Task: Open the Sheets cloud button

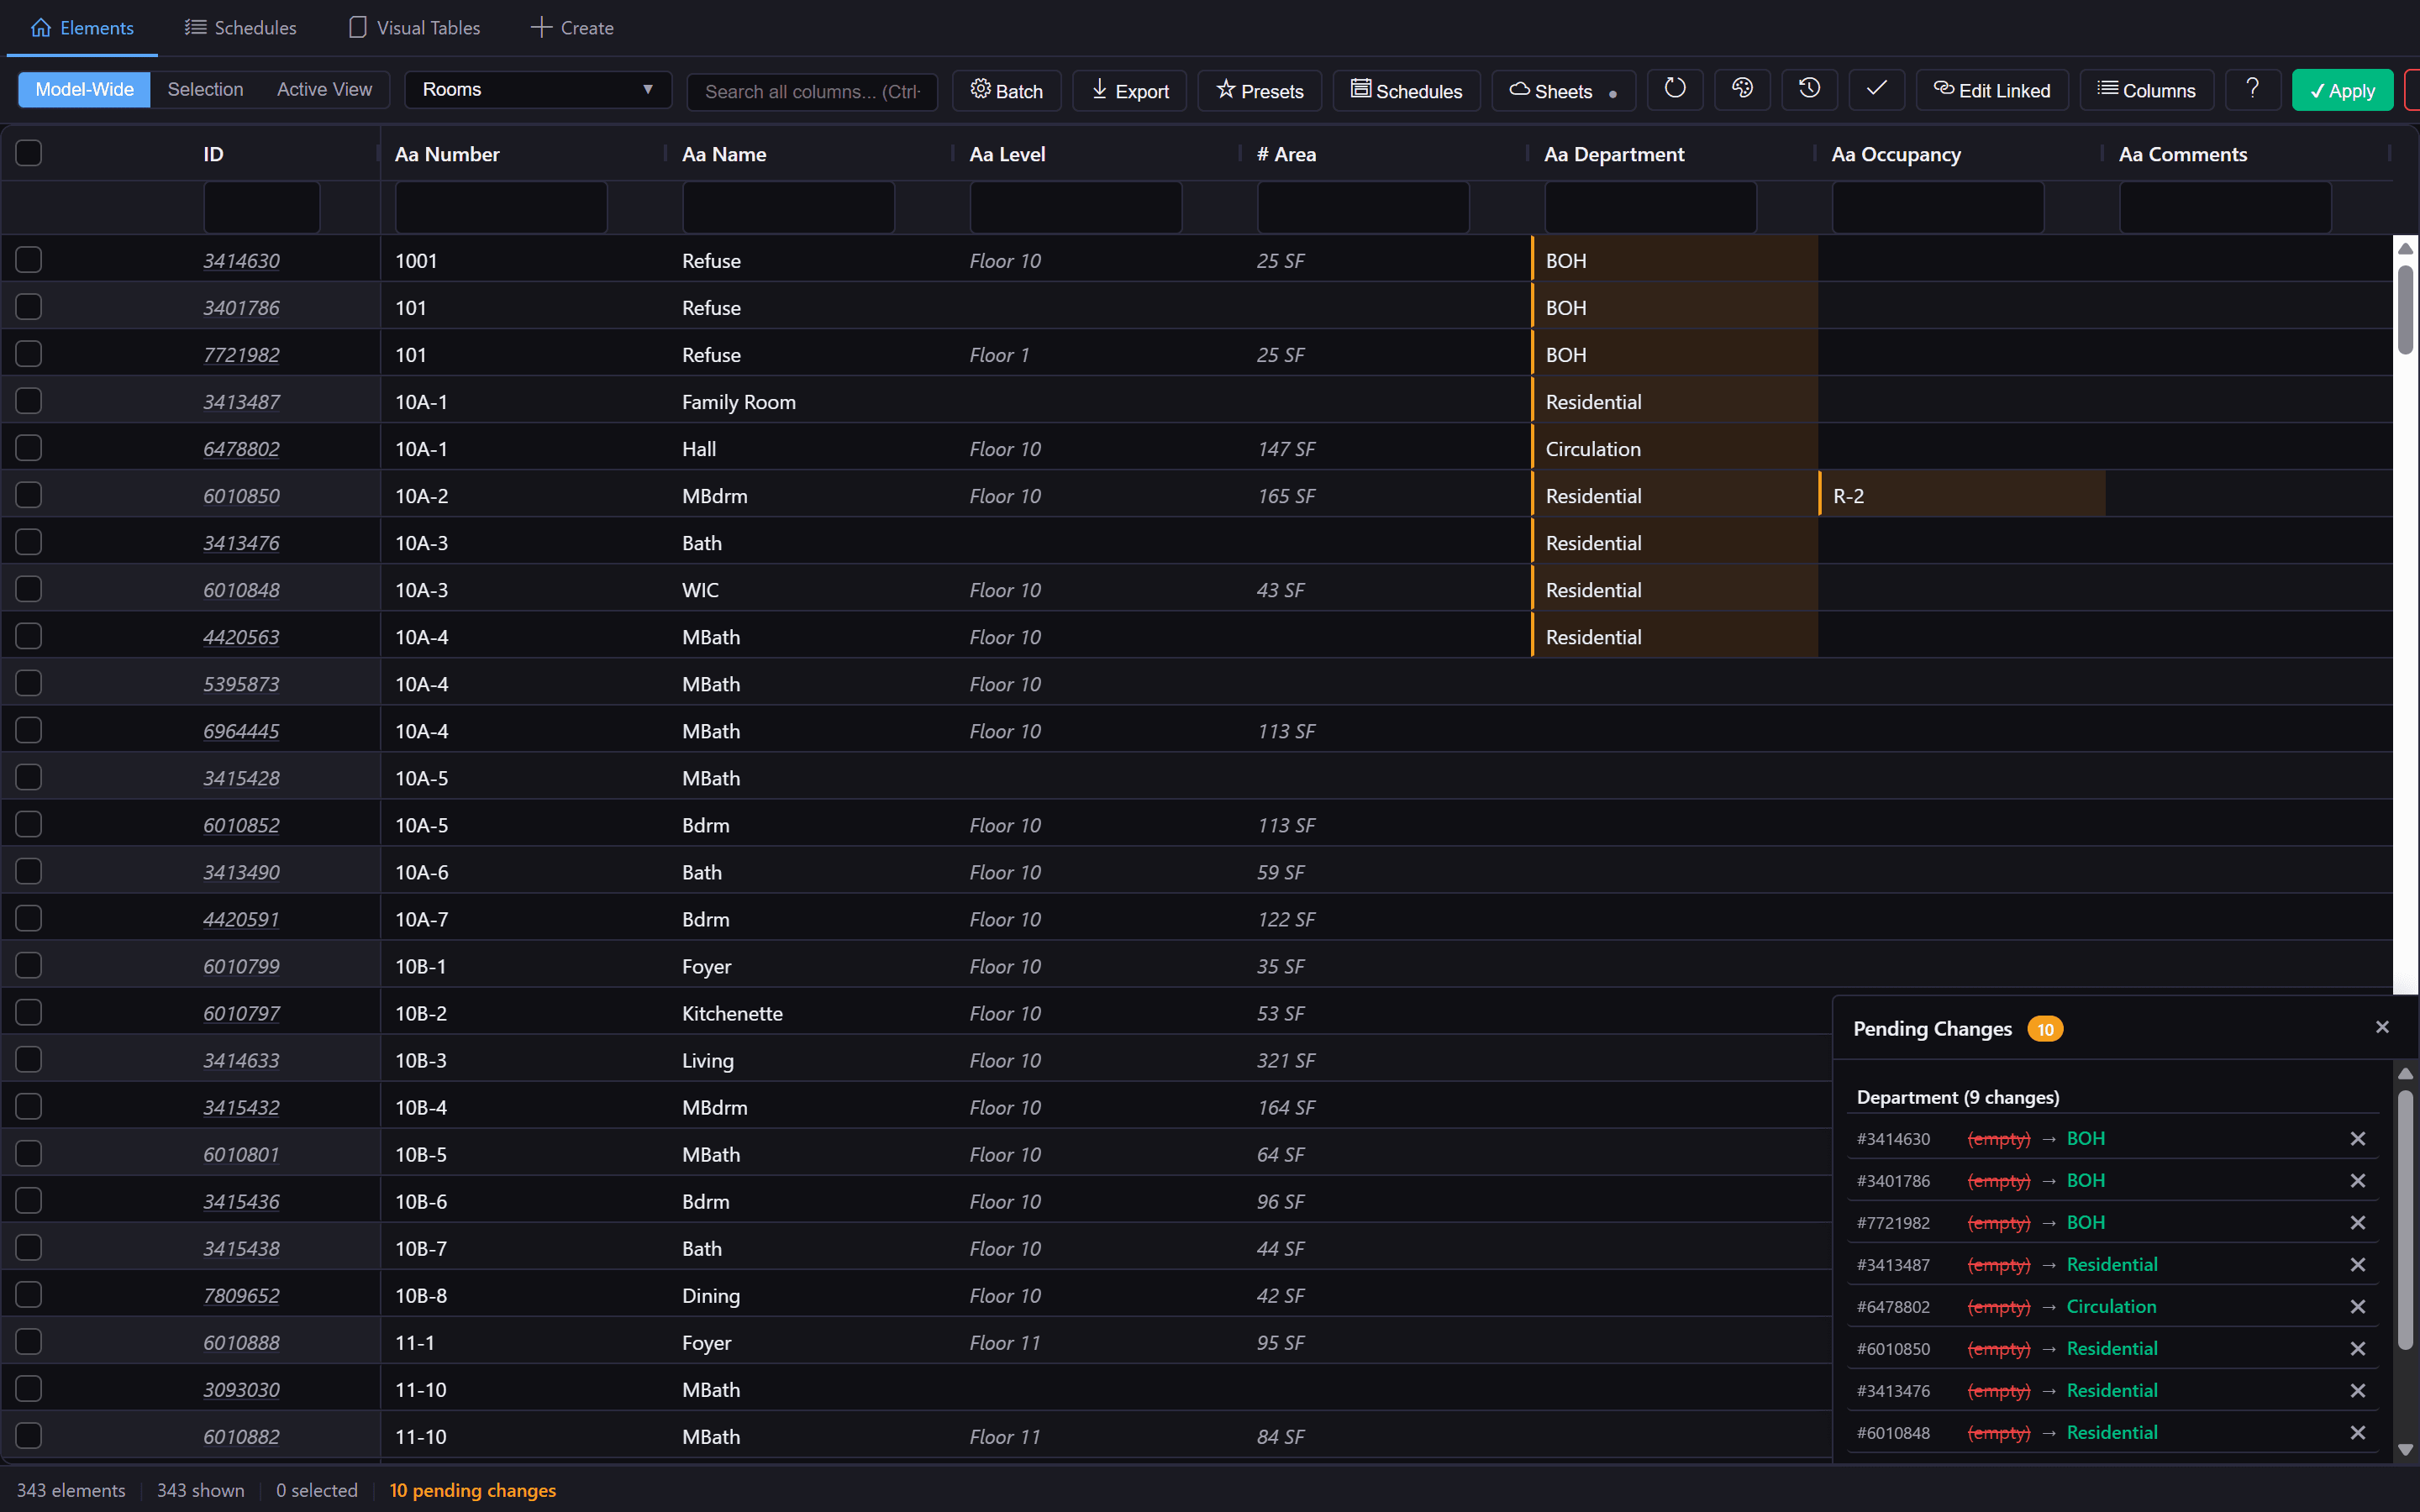Action: pos(1563,90)
